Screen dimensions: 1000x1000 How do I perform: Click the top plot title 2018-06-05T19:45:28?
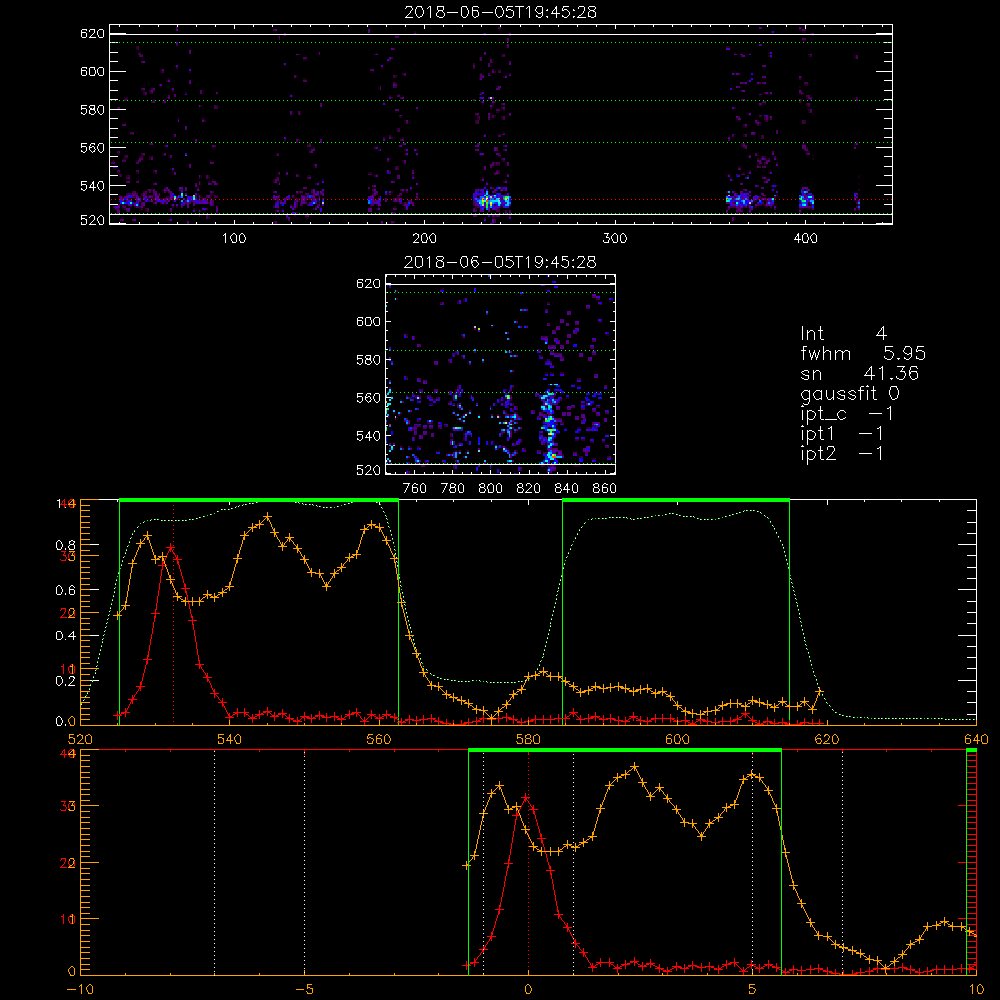coord(500,12)
